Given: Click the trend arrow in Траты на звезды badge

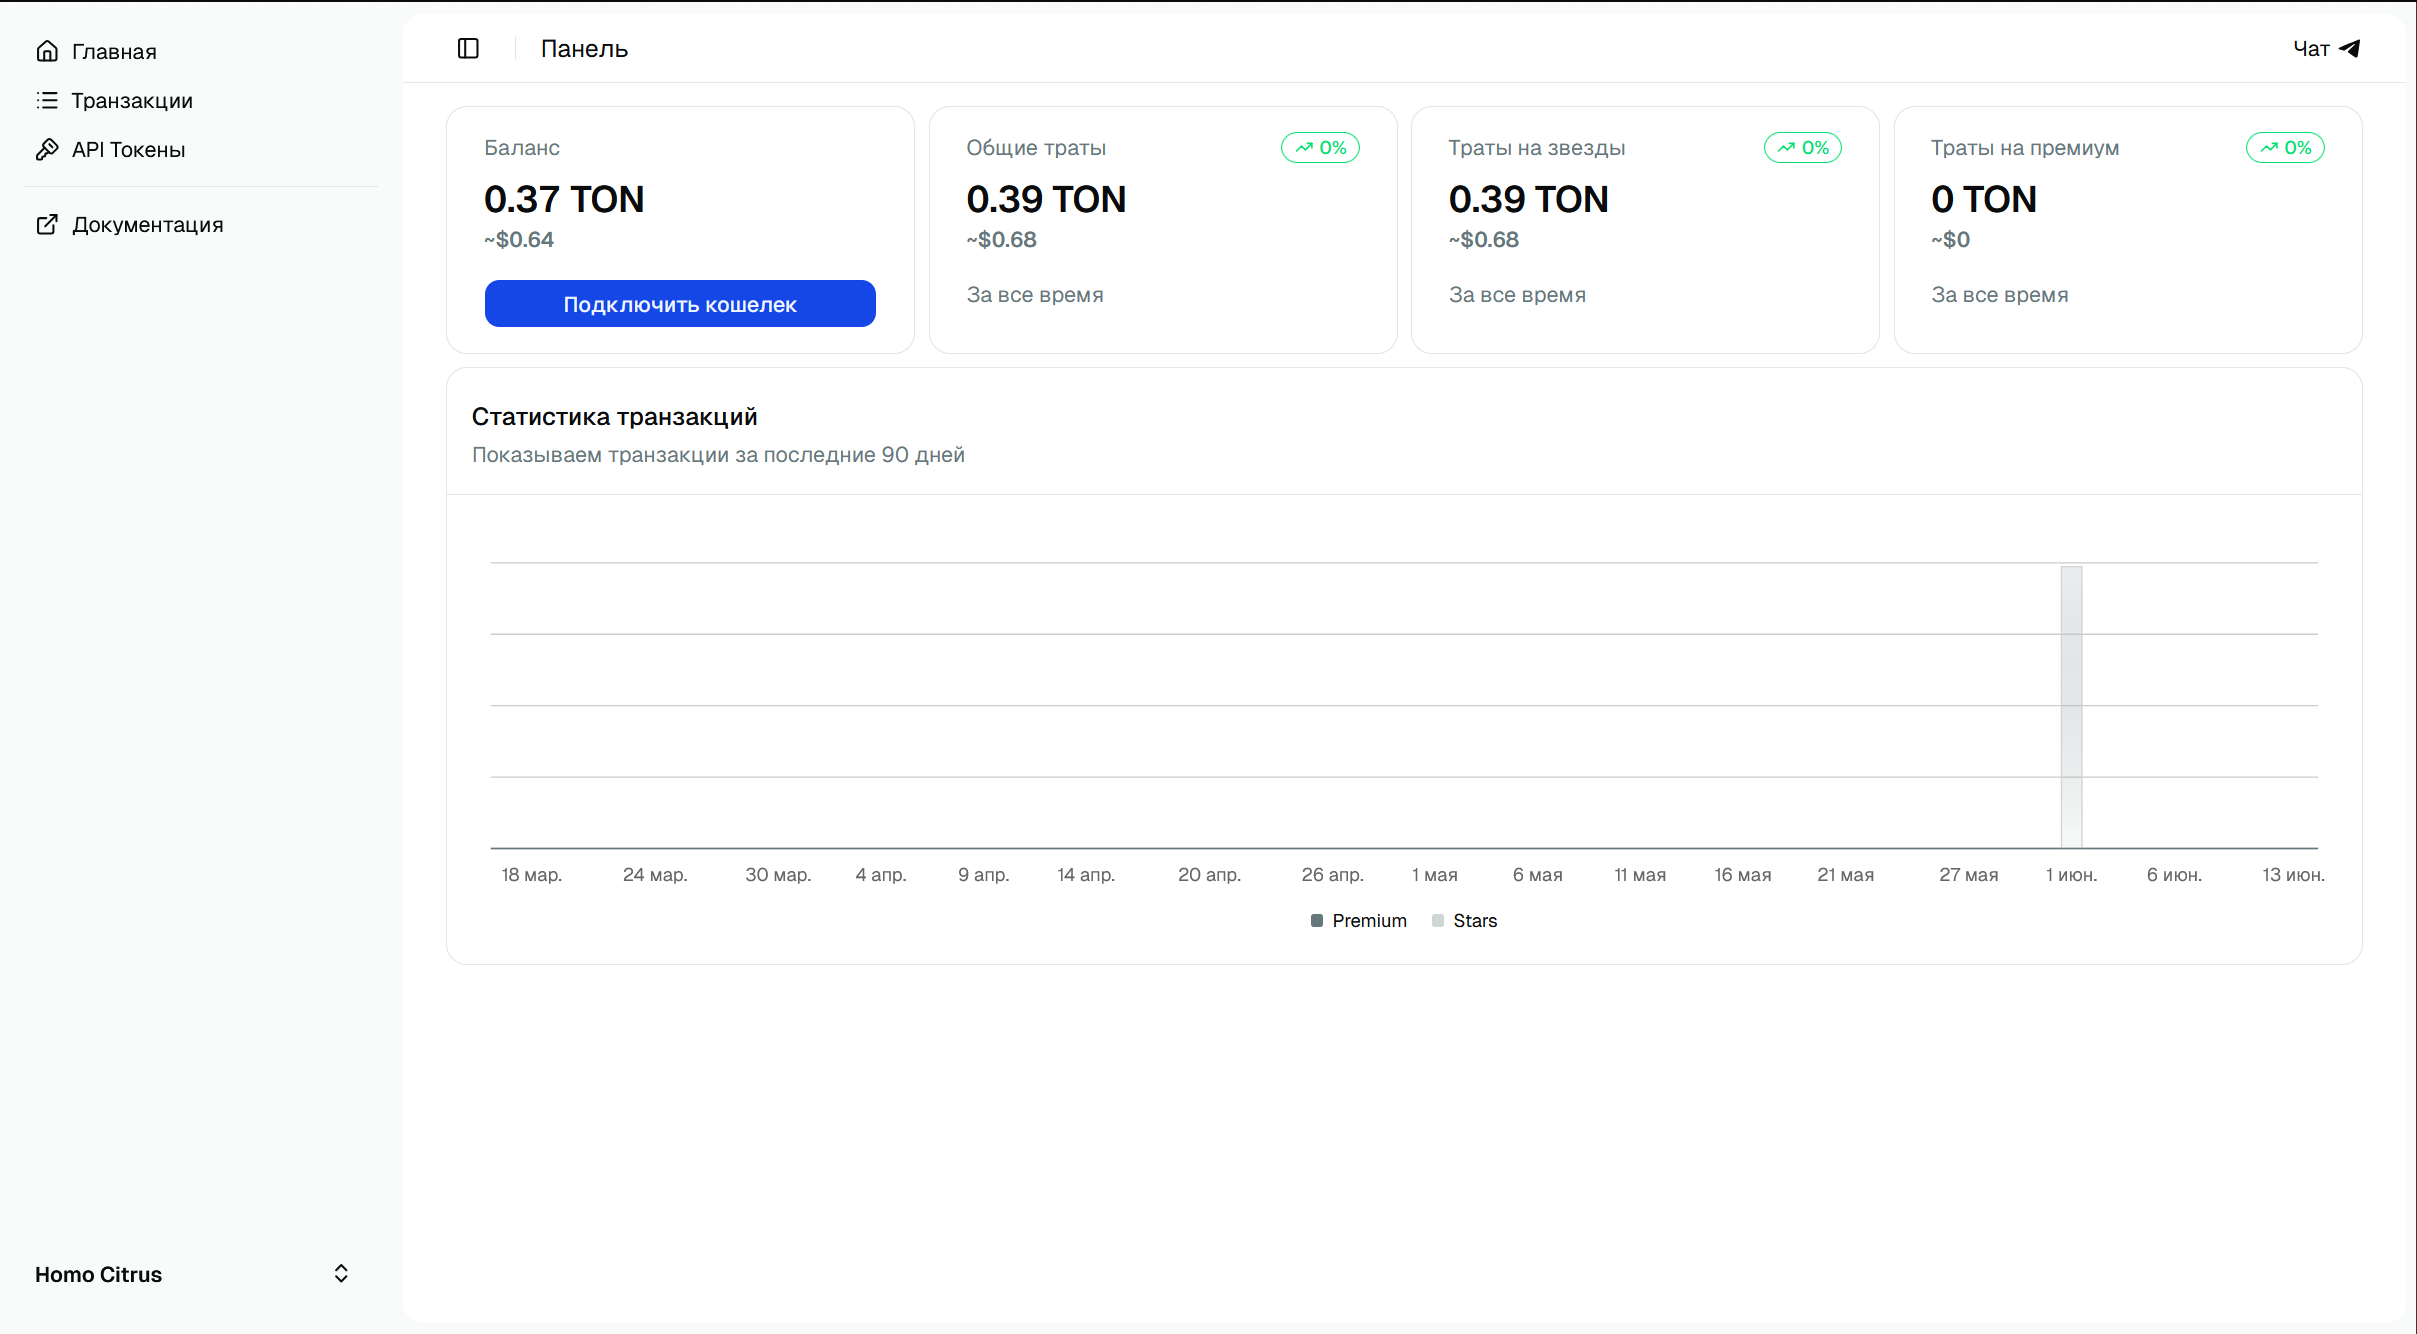Looking at the screenshot, I should click(1786, 148).
